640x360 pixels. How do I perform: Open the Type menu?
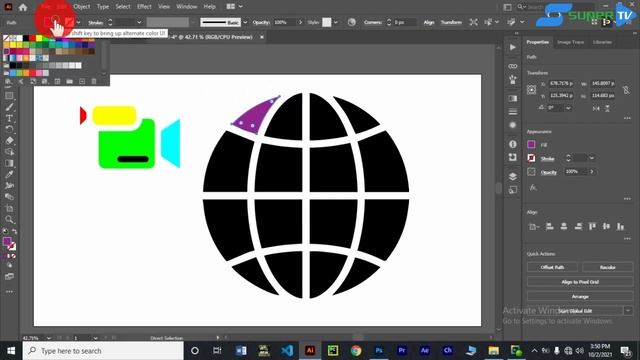pyautogui.click(x=103, y=7)
